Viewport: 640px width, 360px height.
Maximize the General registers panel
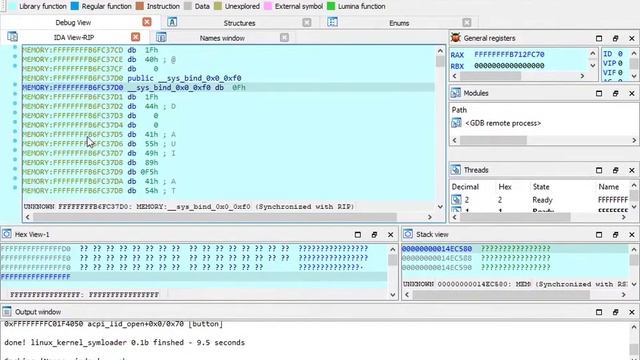point(599,38)
